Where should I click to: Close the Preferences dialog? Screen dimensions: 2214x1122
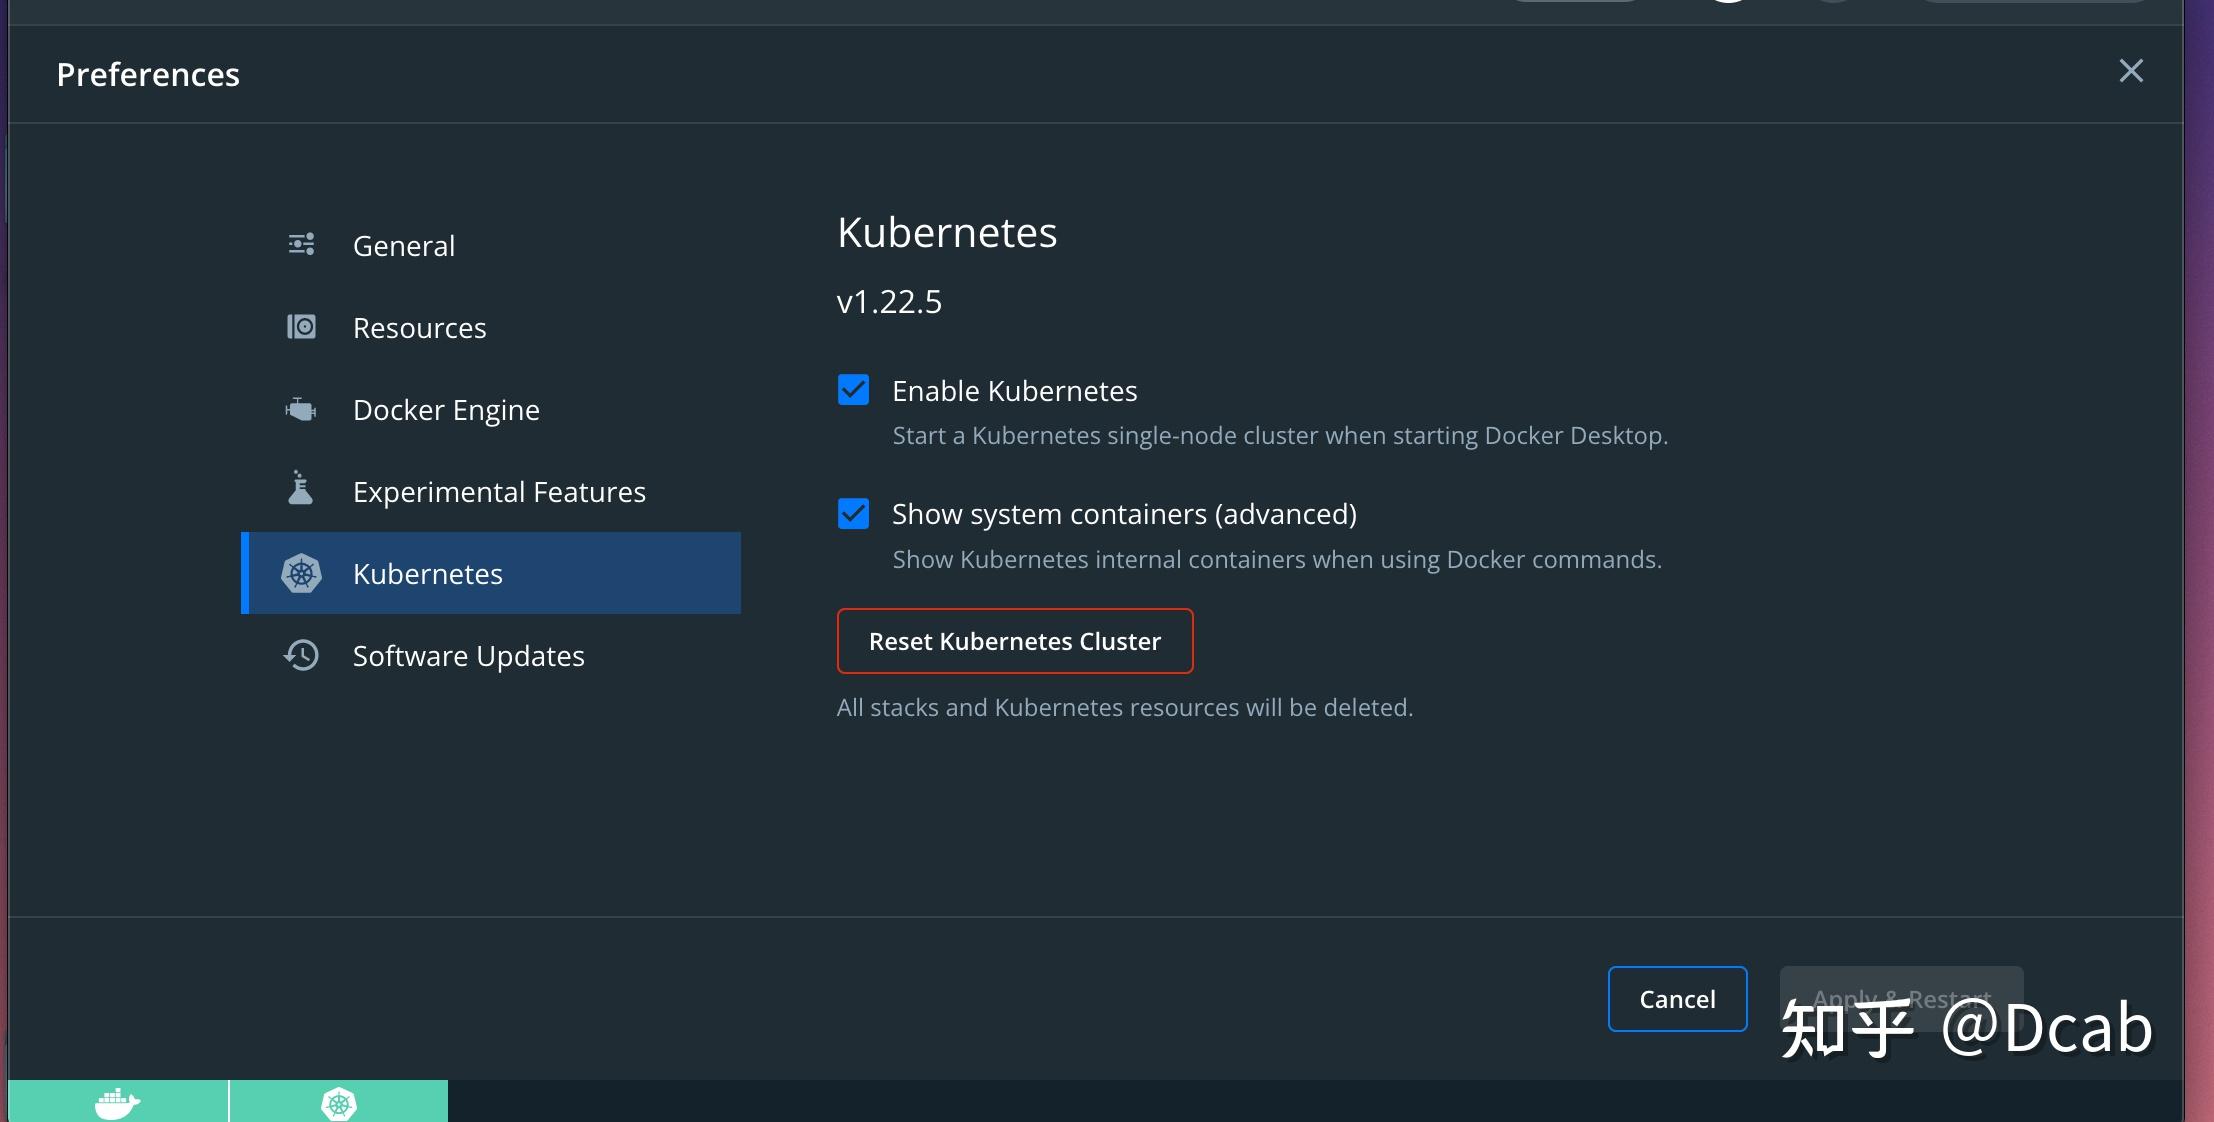coord(2131,71)
